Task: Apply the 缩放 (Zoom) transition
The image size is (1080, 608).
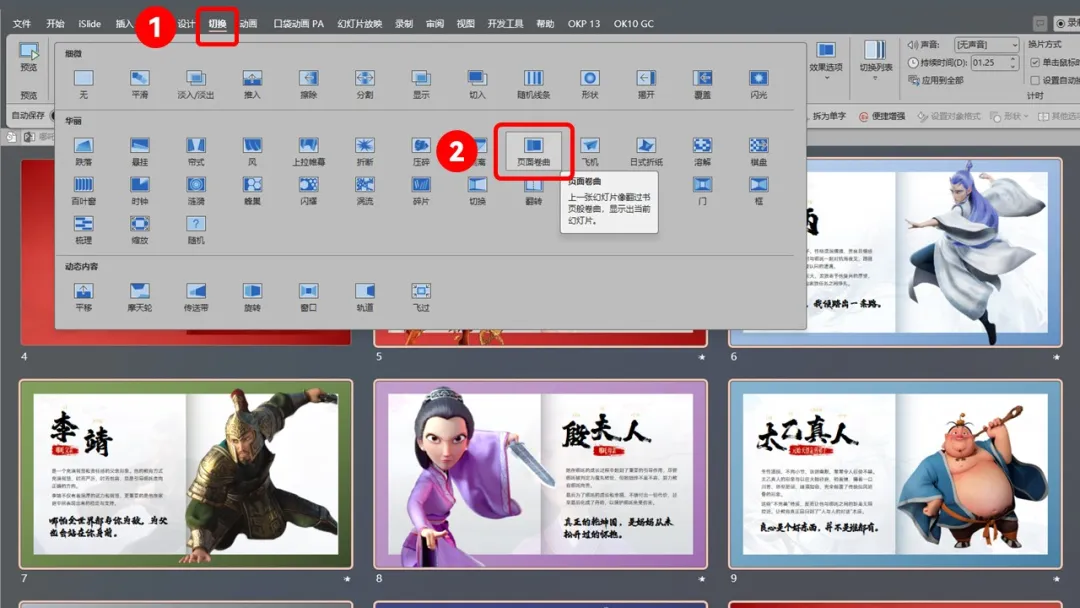Action: coord(140,230)
